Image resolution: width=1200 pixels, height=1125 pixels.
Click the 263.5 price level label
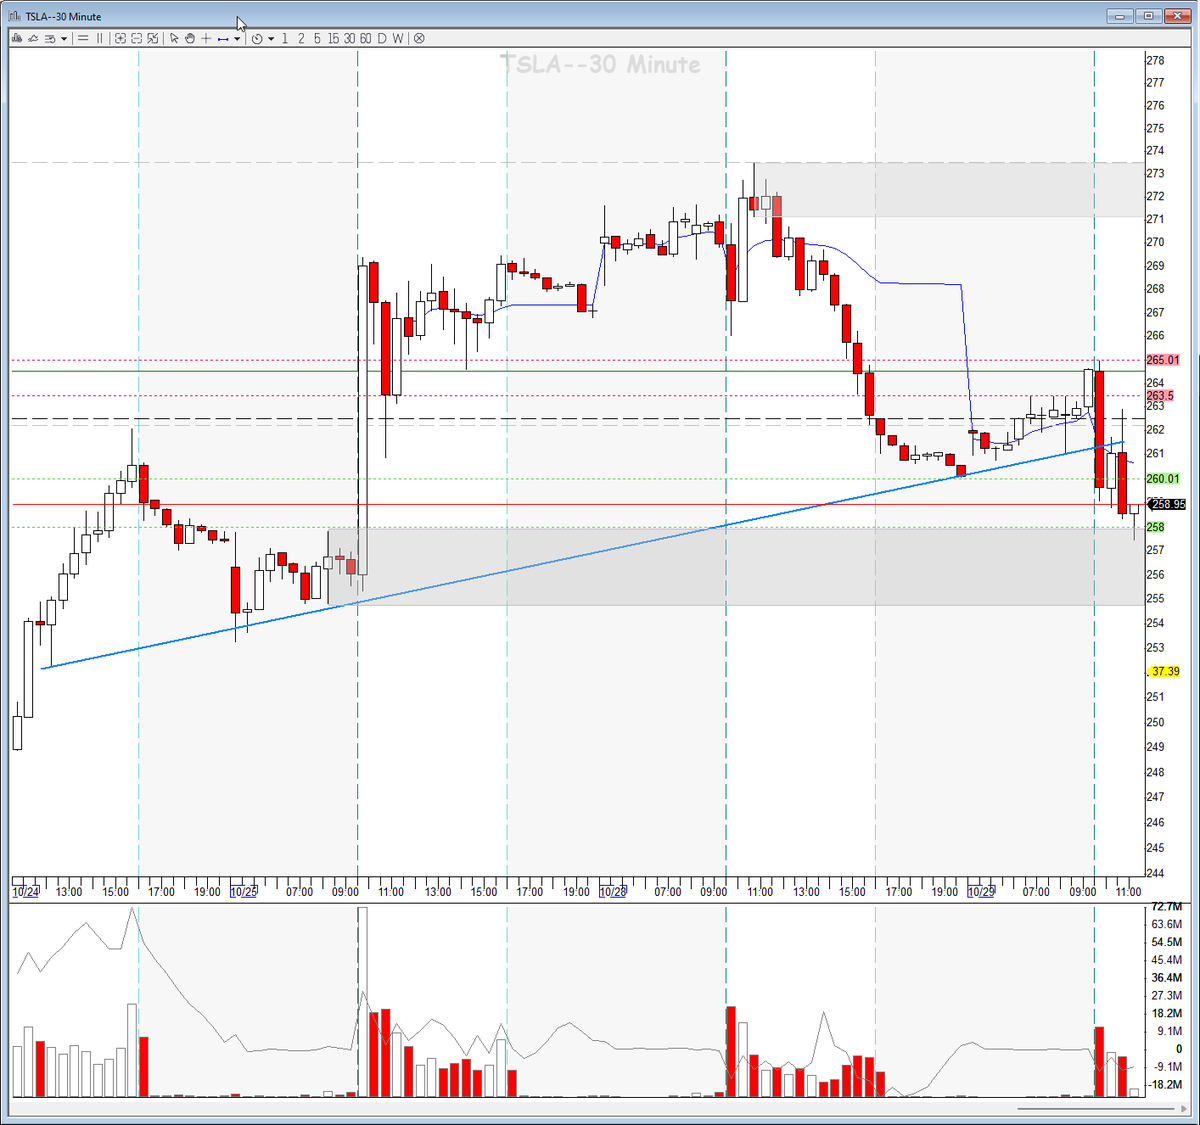click(1159, 396)
